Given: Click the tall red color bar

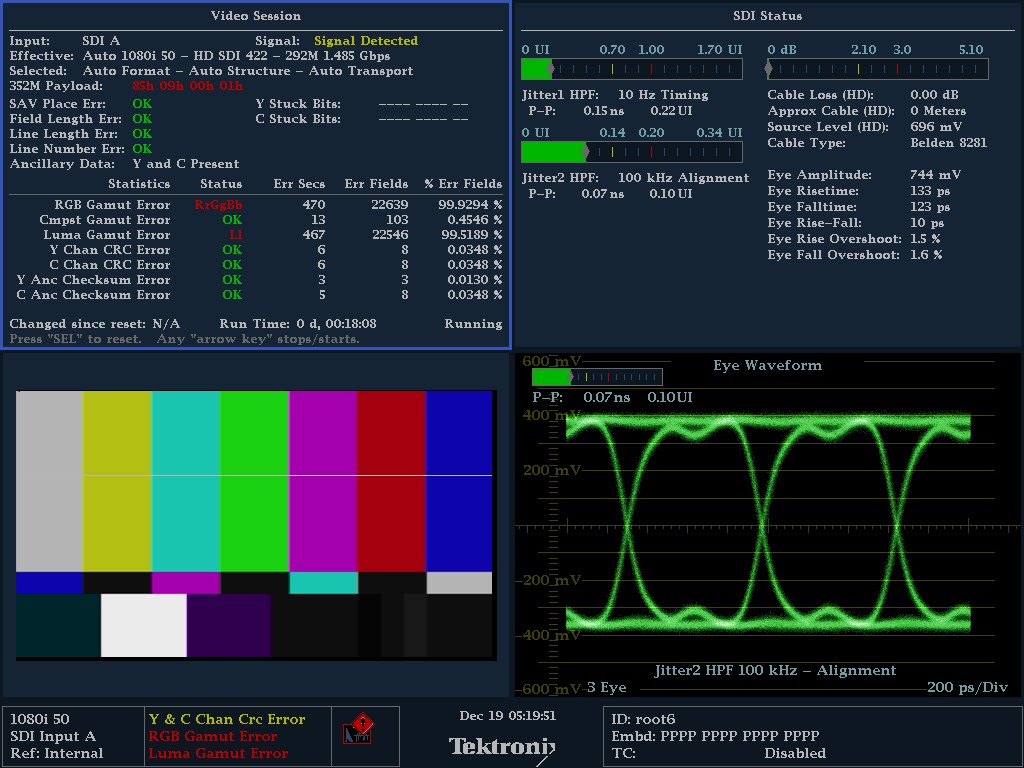Looking at the screenshot, I should [x=392, y=481].
